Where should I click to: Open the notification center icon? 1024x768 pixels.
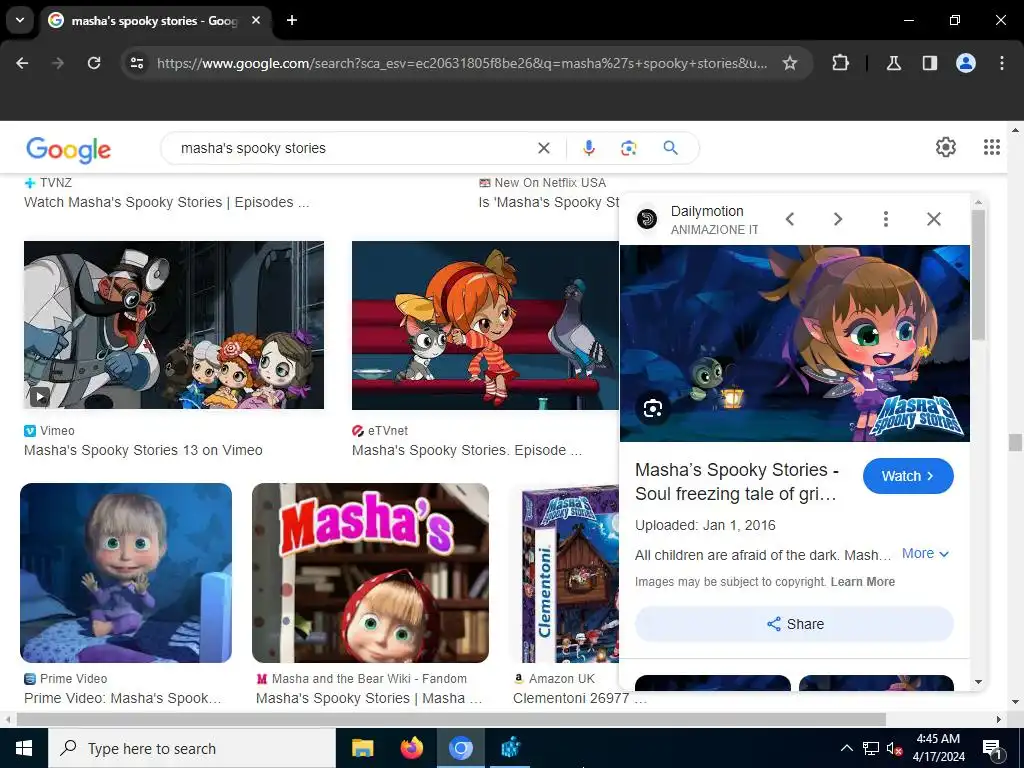991,749
